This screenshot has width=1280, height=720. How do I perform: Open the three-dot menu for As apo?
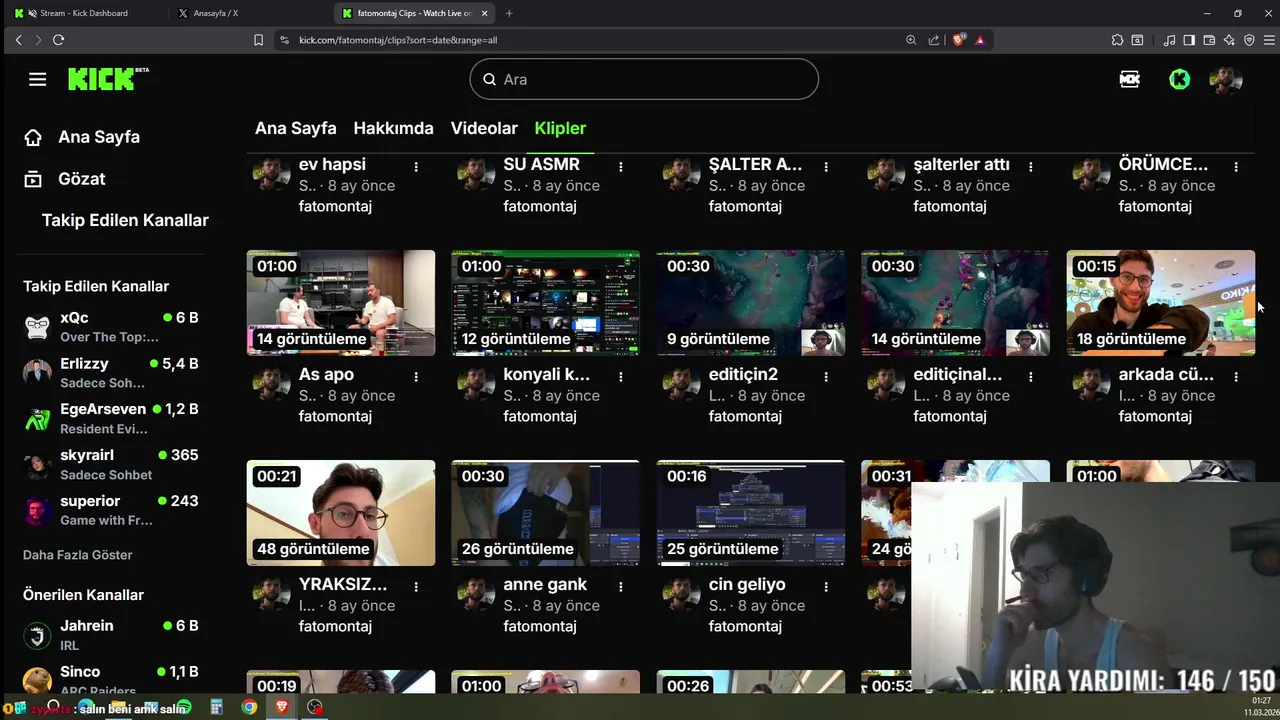click(x=416, y=377)
